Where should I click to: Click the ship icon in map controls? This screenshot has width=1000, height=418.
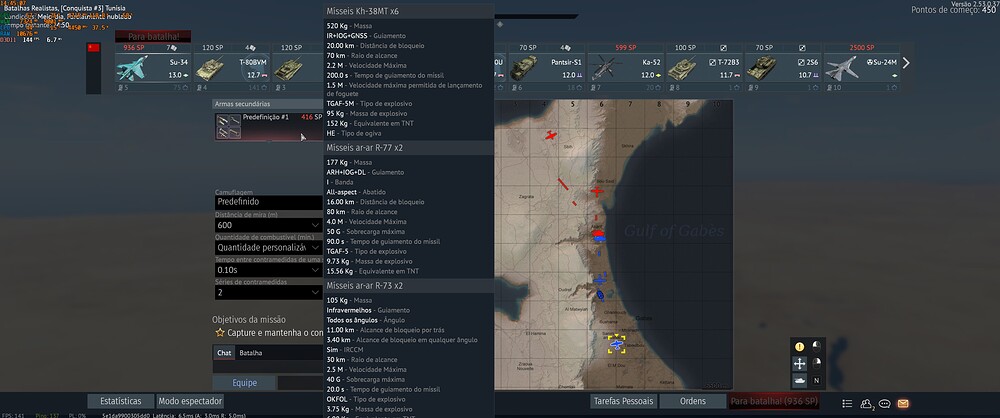800,380
